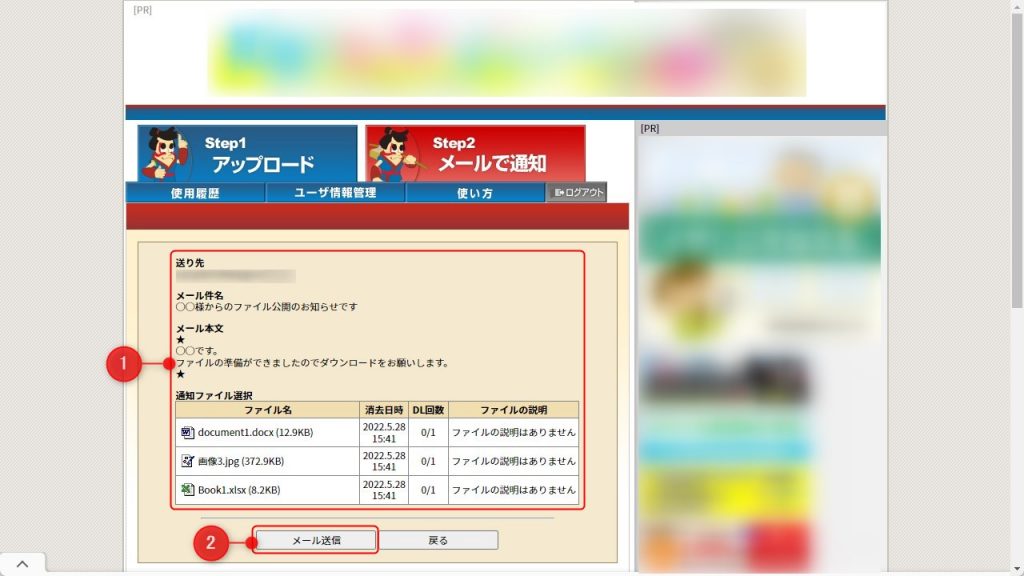Click the deletion date for 画像3.jpg

point(384,461)
